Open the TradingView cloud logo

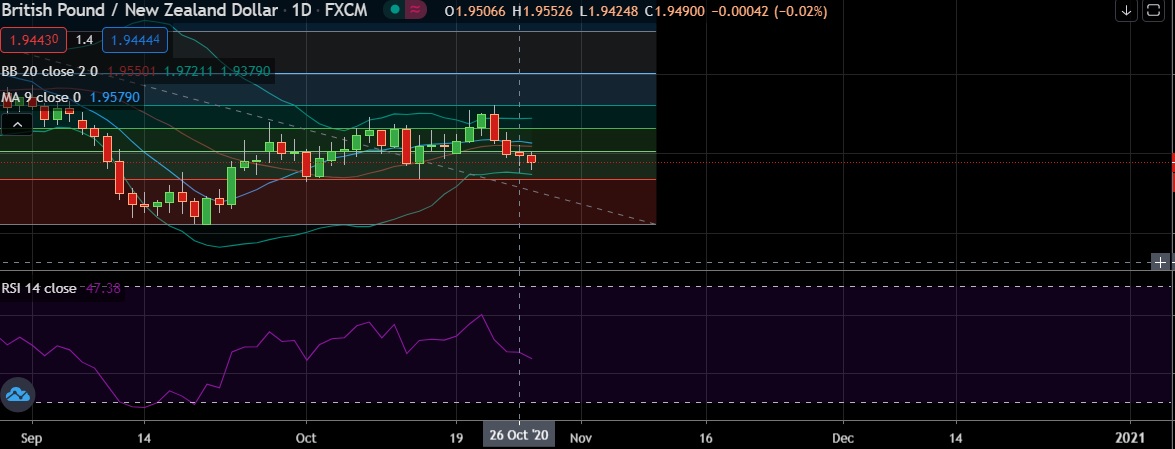point(17,394)
